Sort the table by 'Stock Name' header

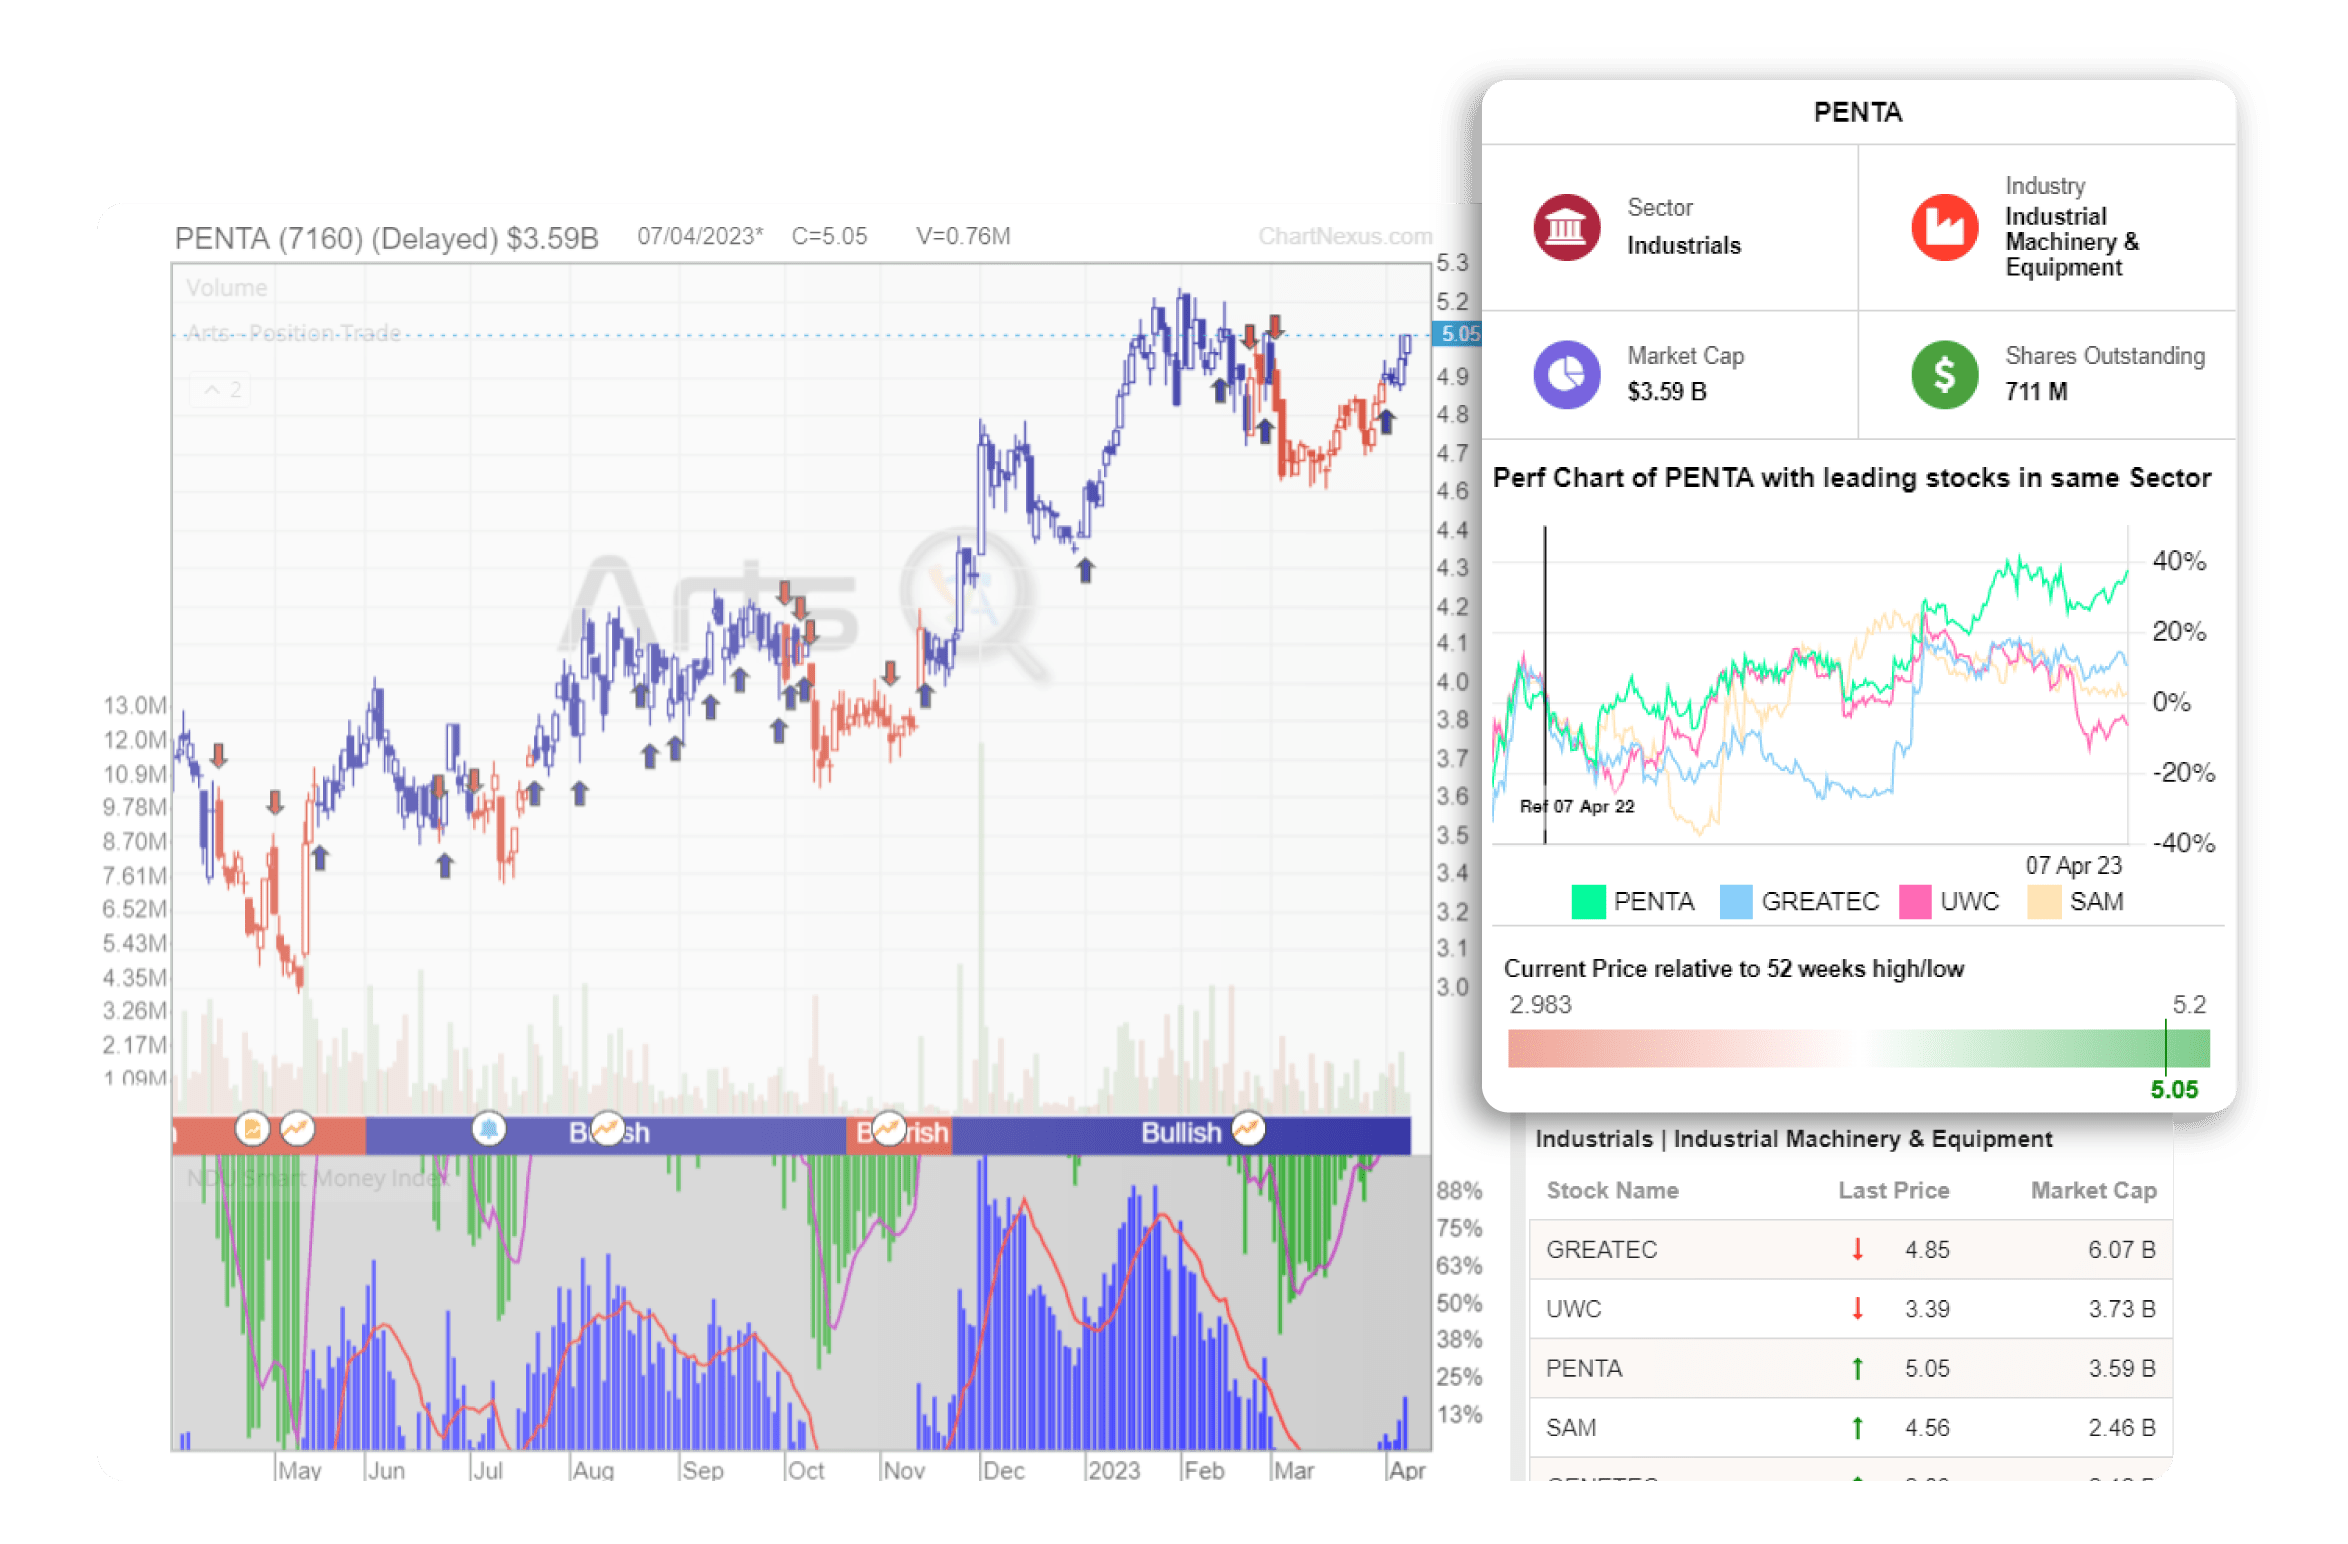[1612, 1190]
